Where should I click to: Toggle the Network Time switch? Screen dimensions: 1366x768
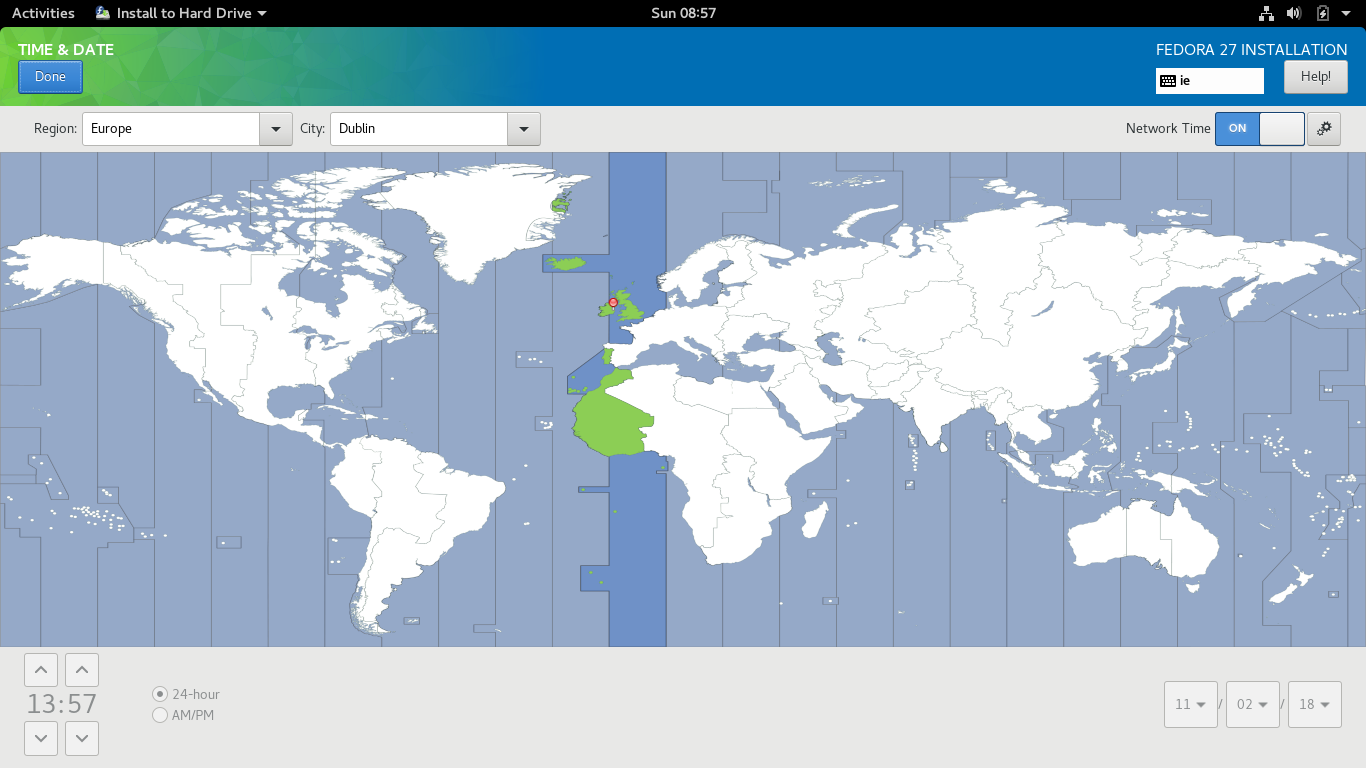pyautogui.click(x=1260, y=129)
